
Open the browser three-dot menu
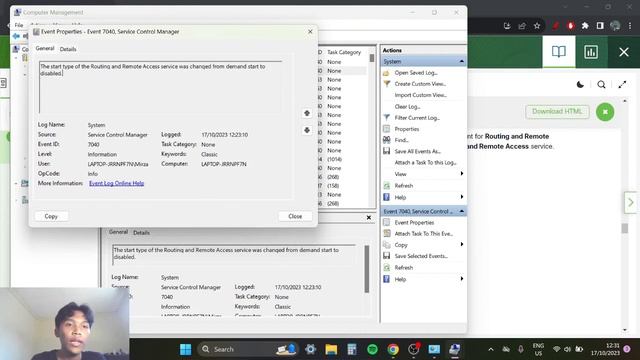[630, 26]
